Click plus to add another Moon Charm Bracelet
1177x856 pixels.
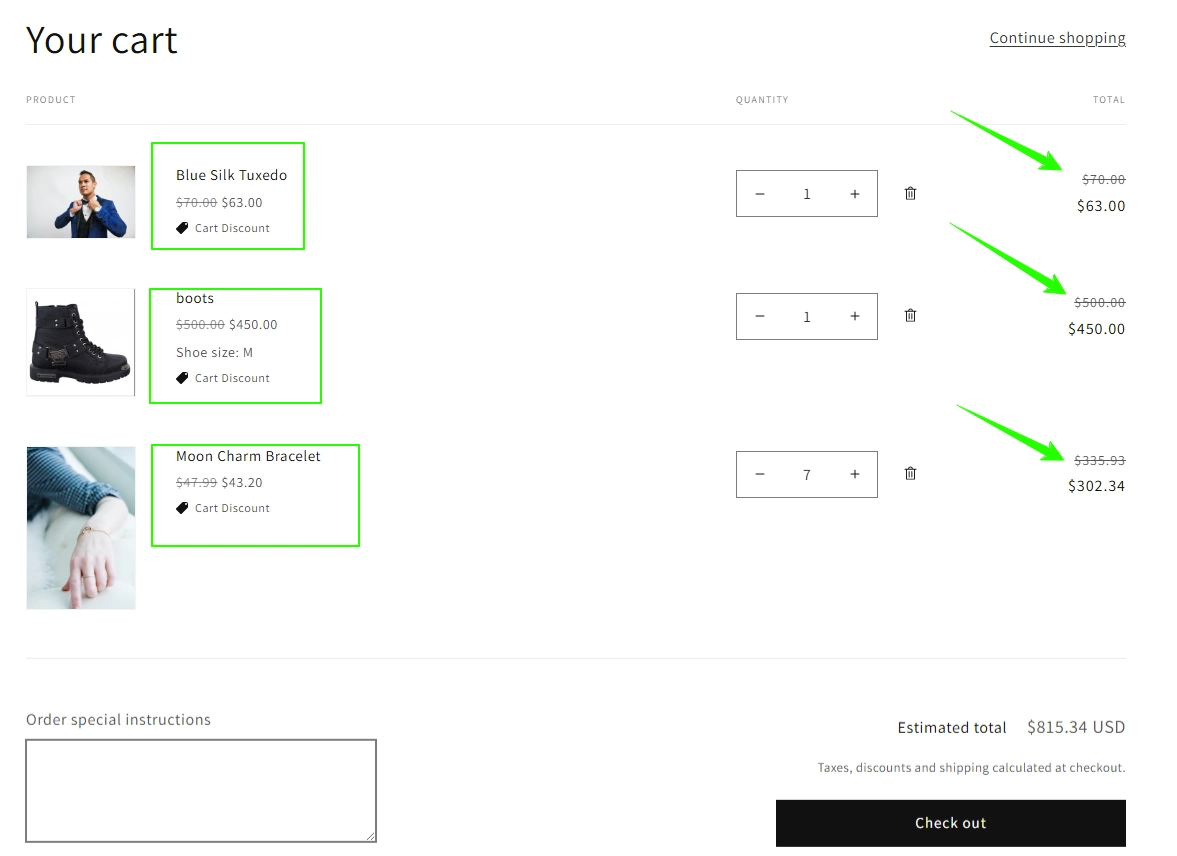855,474
